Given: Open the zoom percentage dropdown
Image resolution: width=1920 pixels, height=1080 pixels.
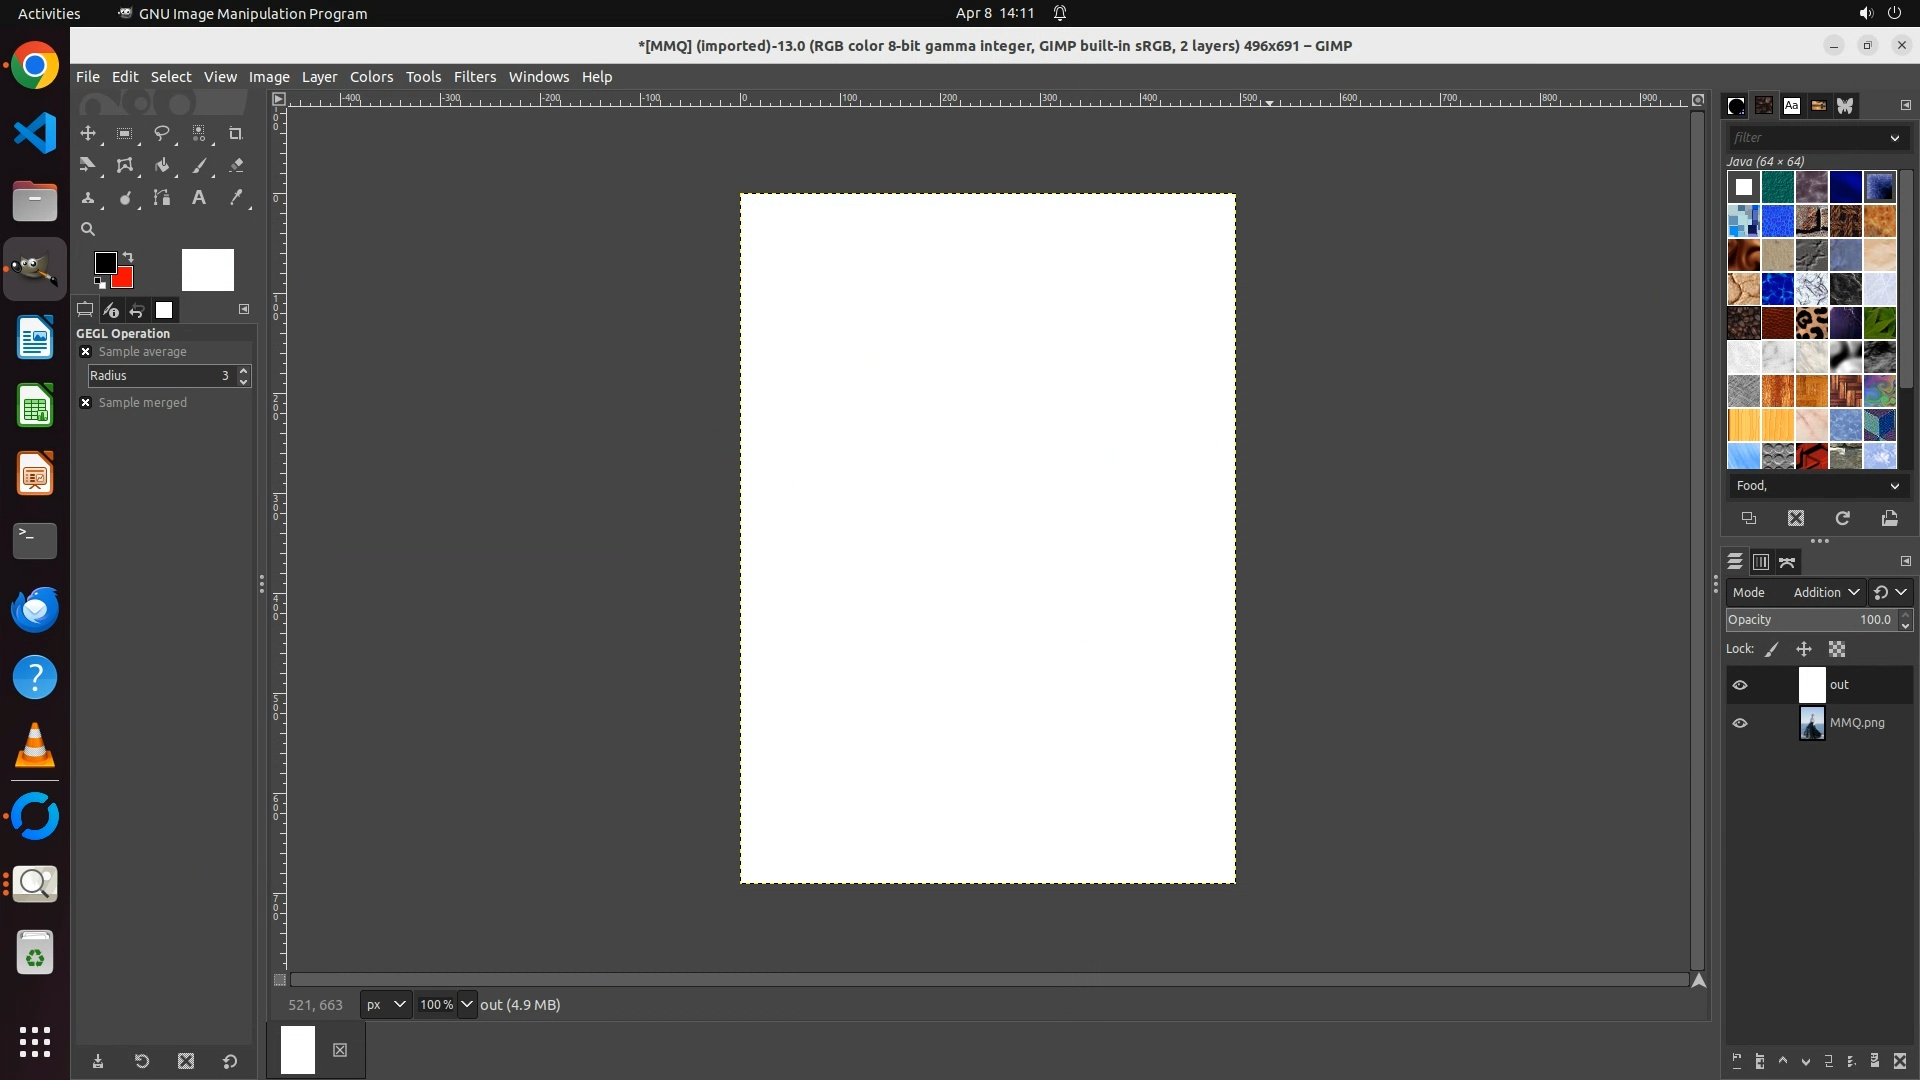Looking at the screenshot, I should [467, 1005].
